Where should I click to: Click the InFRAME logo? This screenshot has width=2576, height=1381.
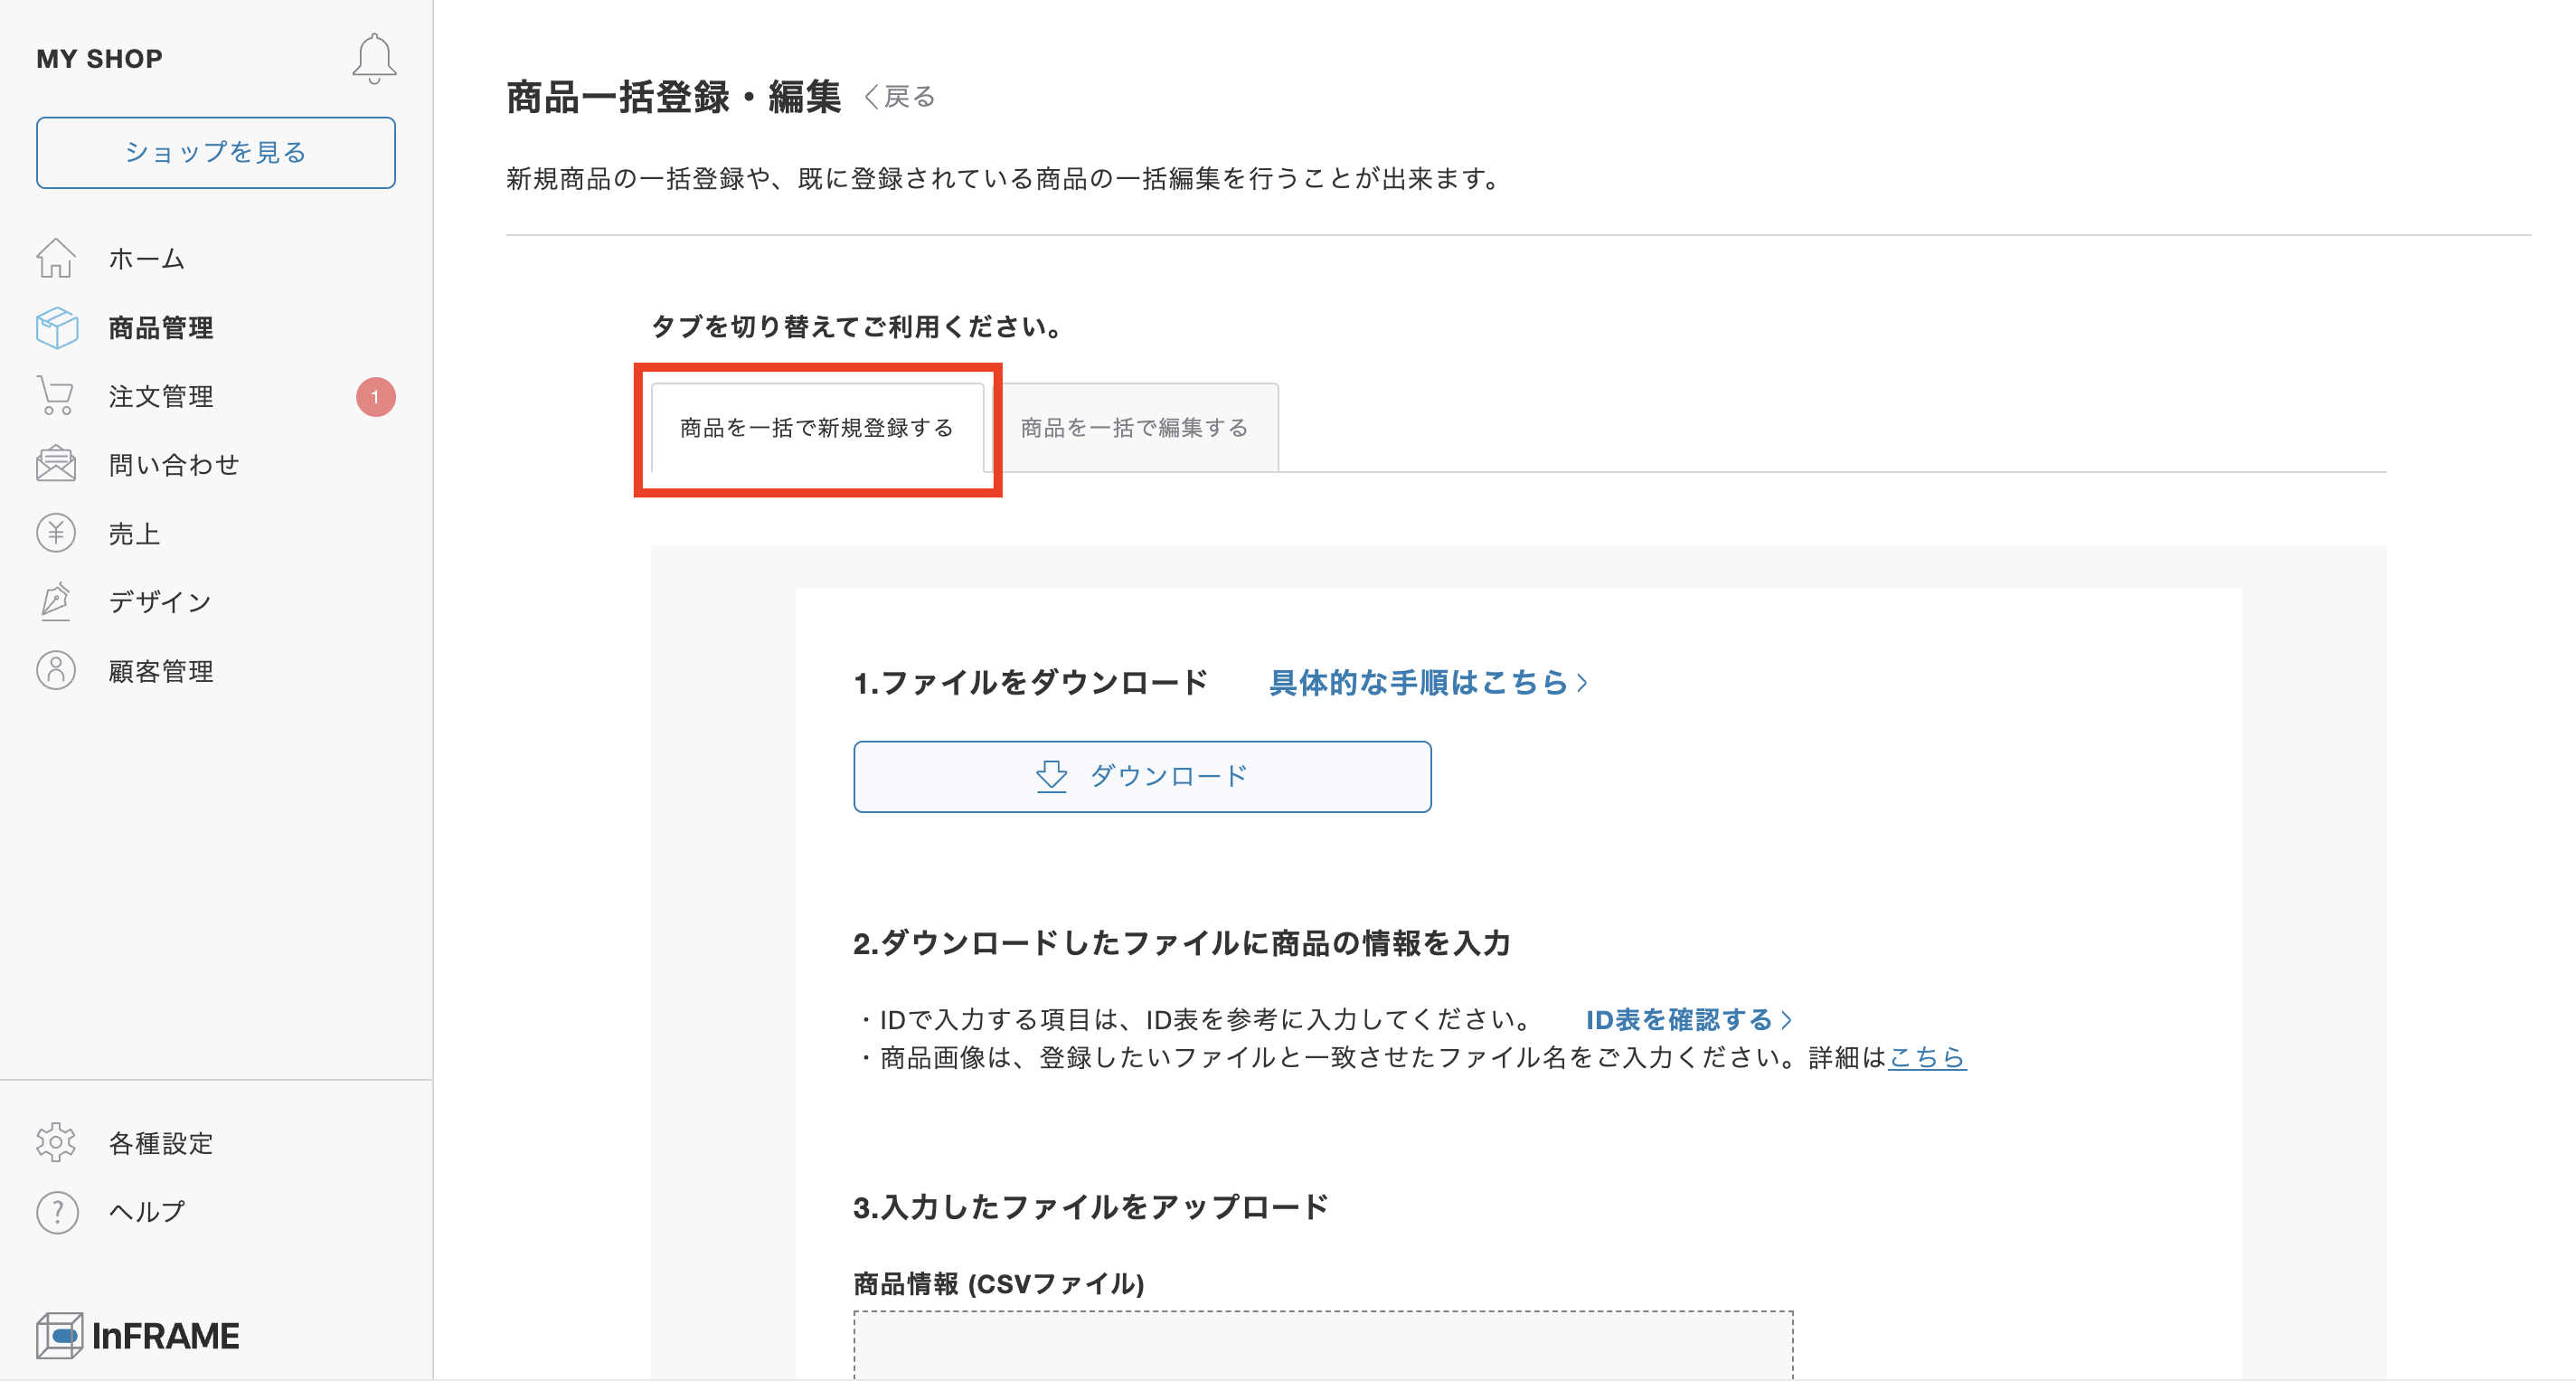[140, 1335]
